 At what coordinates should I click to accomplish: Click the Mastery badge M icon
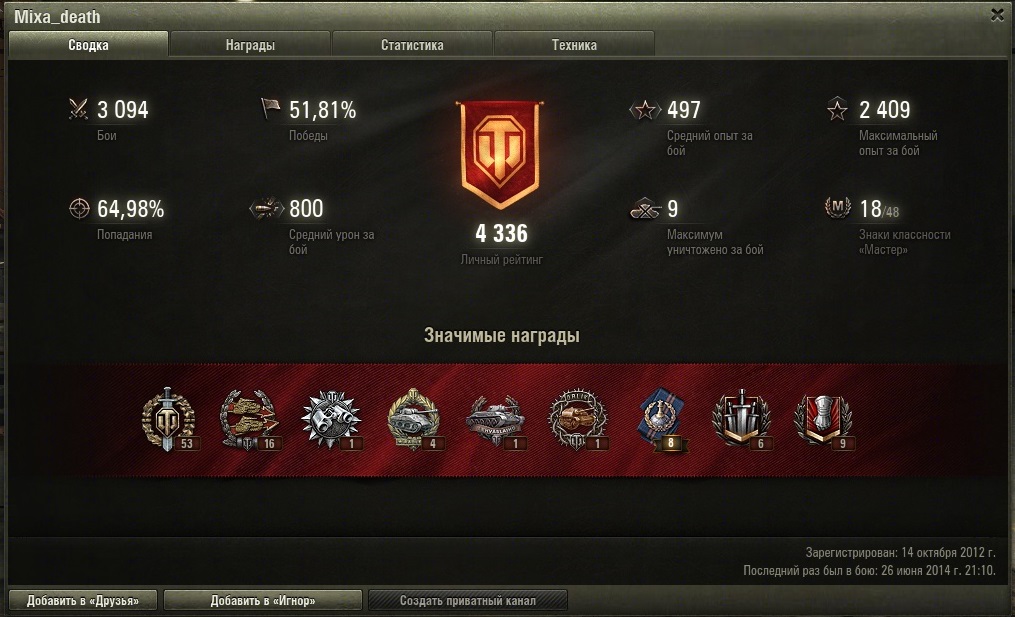[x=838, y=207]
